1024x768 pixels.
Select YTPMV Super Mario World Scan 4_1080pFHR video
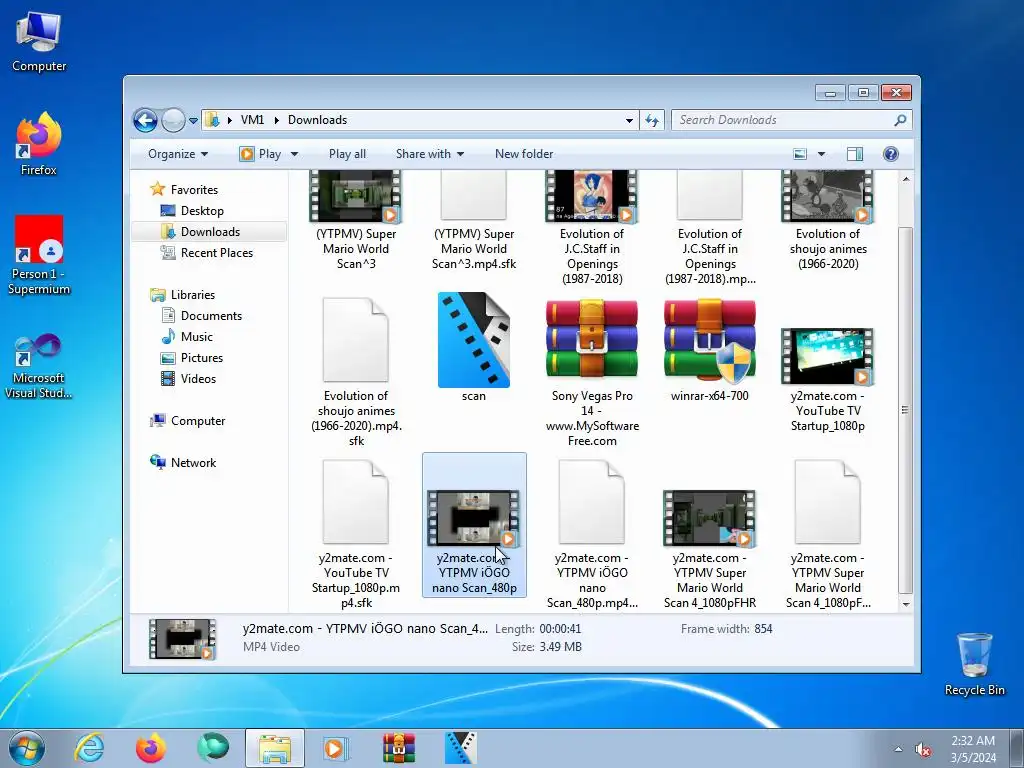coord(710,549)
